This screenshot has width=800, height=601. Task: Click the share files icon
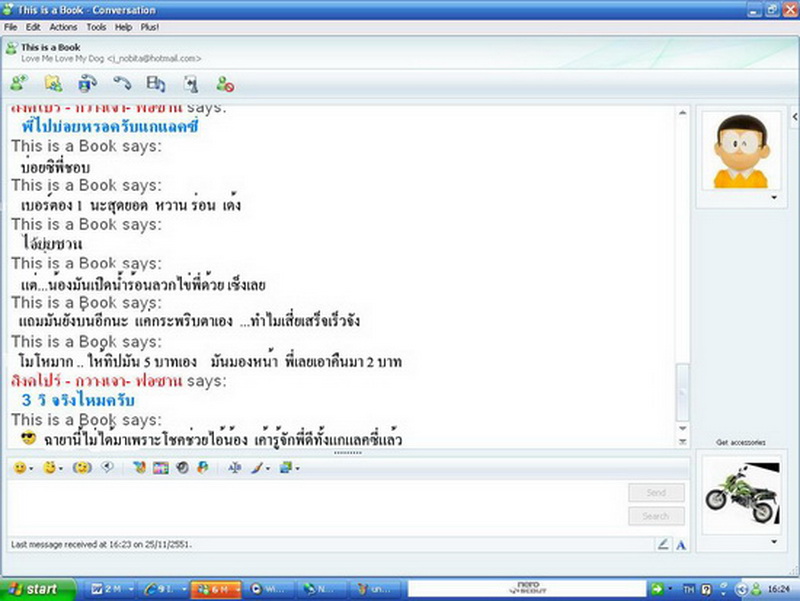(53, 84)
